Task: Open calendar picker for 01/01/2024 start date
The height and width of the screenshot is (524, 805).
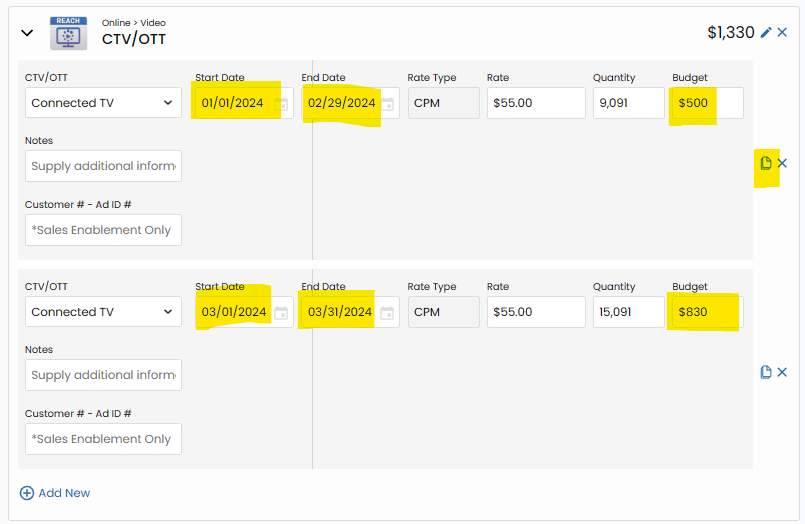Action: point(282,103)
